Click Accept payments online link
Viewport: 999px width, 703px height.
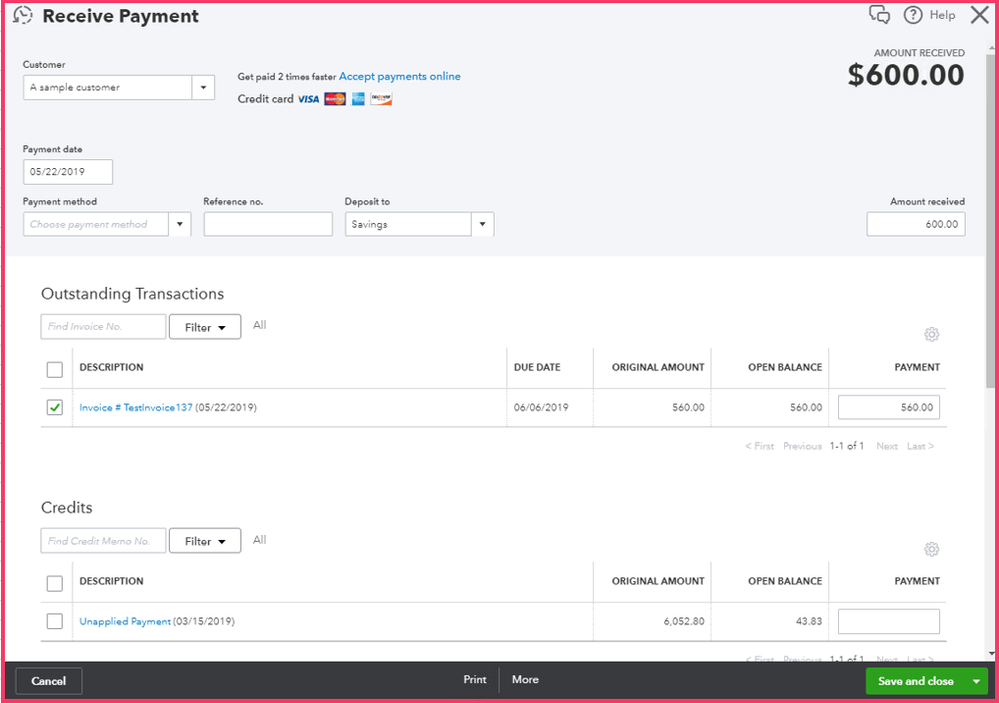399,76
